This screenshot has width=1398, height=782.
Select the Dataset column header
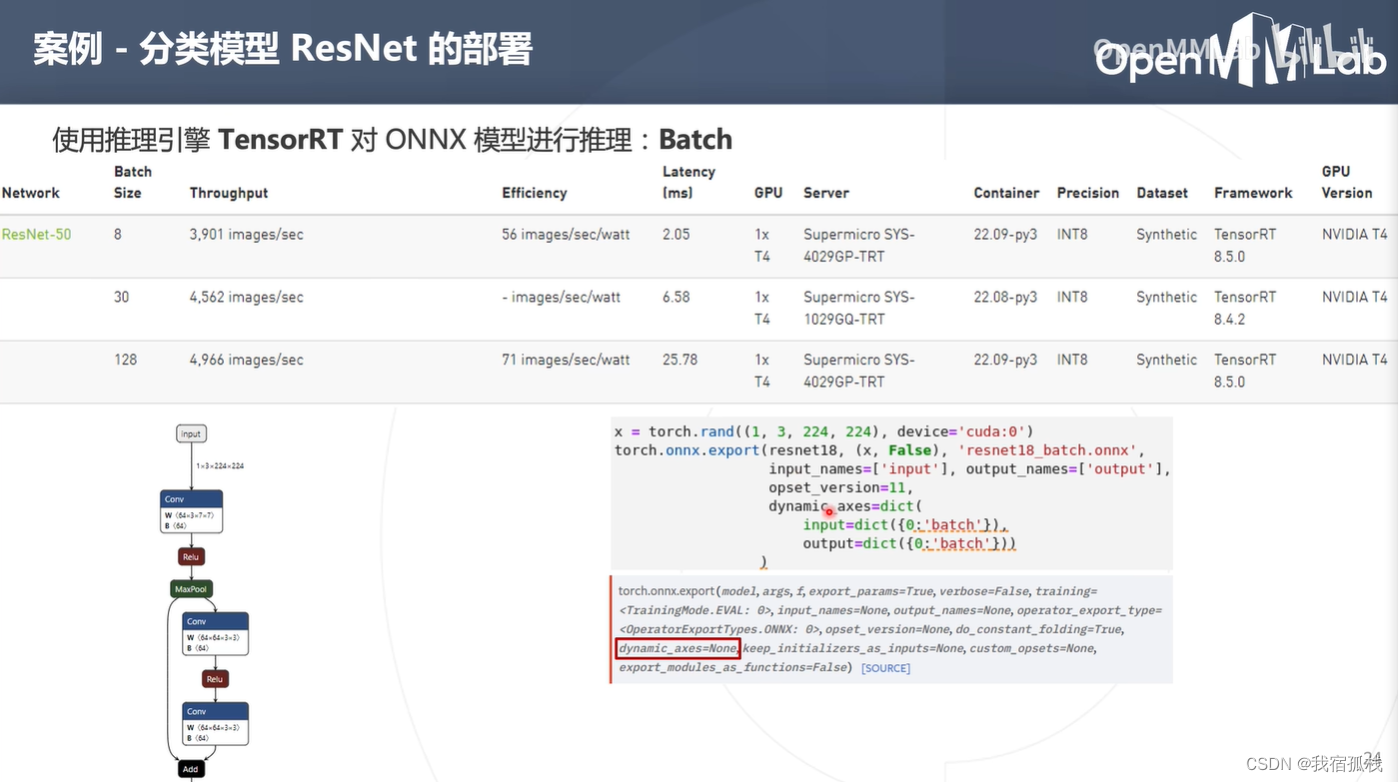1162,193
